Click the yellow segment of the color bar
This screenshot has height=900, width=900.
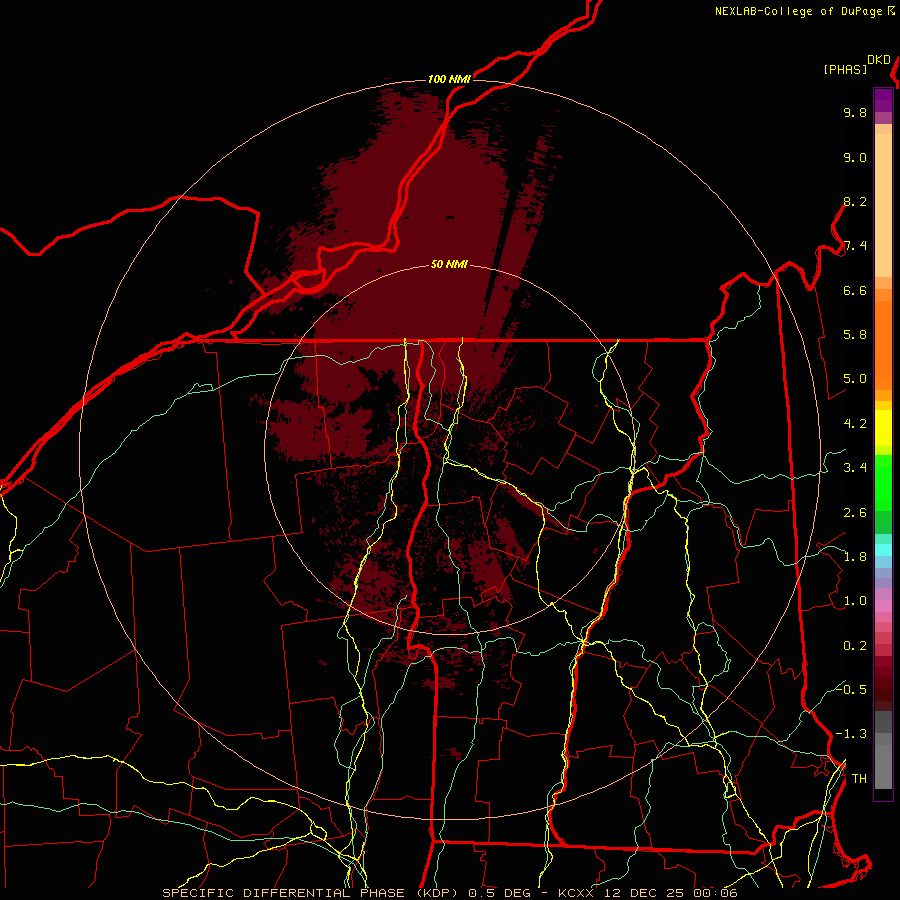click(x=883, y=427)
